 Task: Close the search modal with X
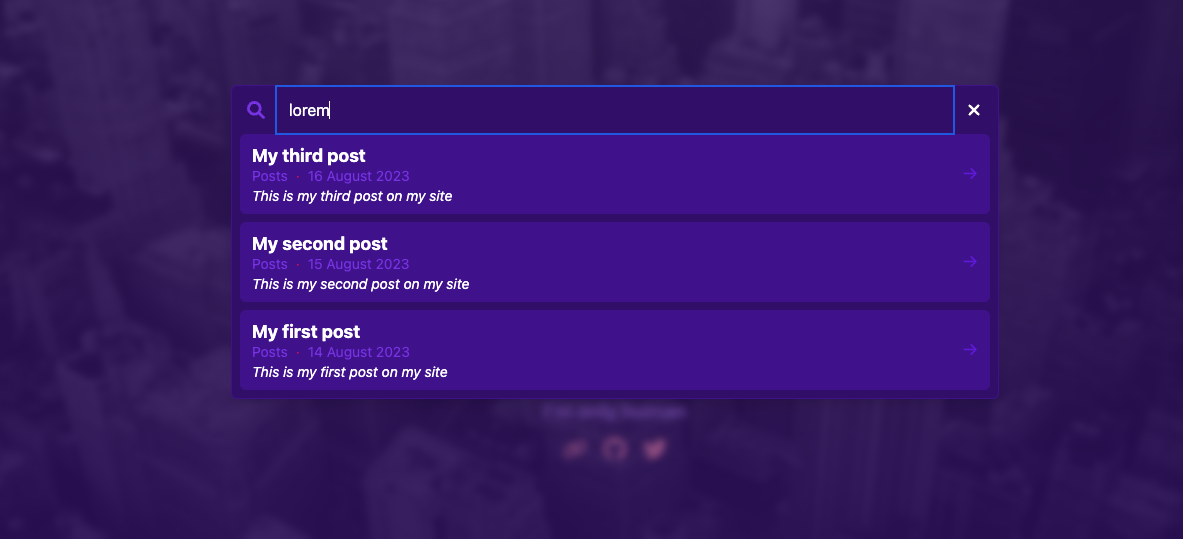(x=974, y=110)
